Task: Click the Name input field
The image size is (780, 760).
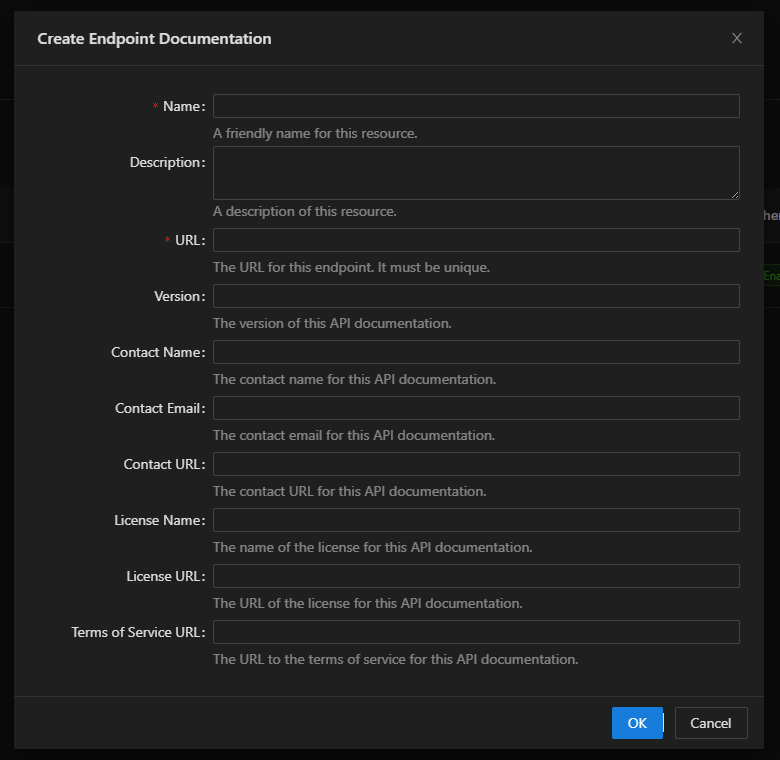Action: pos(476,106)
